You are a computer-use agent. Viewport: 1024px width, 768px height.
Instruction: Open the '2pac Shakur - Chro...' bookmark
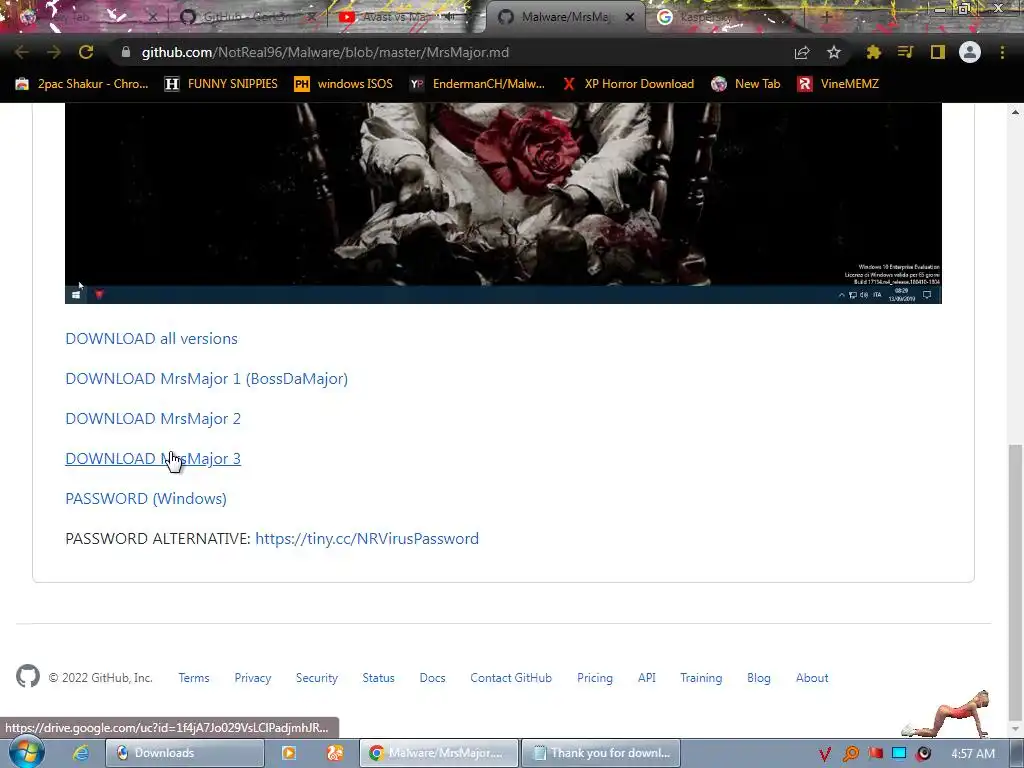(x=82, y=84)
